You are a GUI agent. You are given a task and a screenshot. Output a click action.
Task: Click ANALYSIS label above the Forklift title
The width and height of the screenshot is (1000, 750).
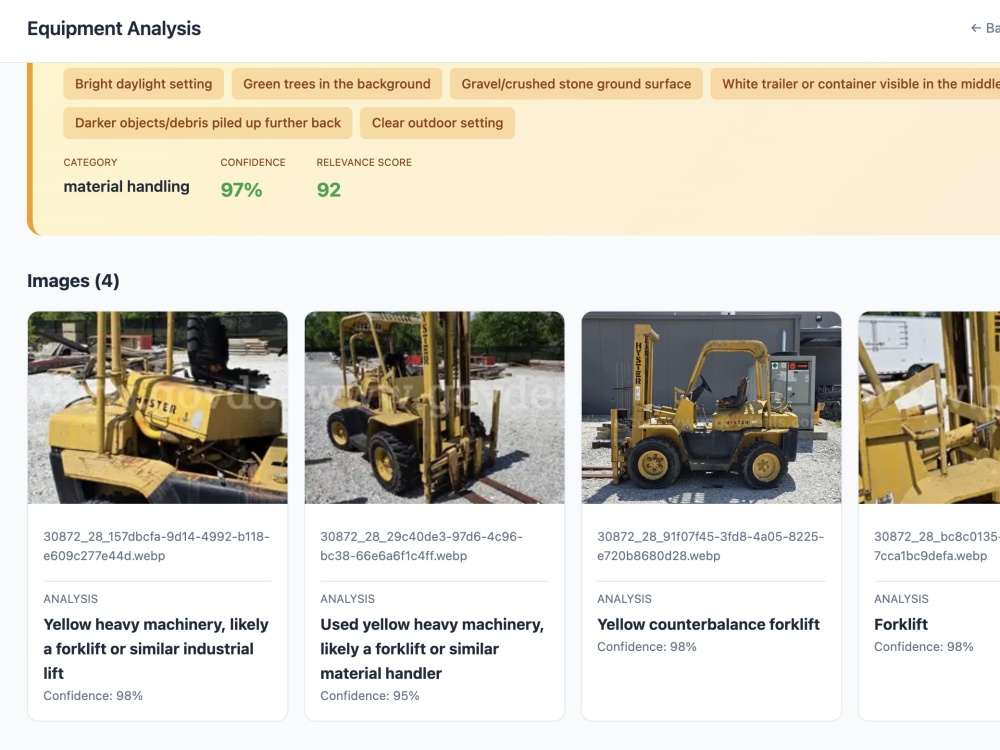coord(901,599)
